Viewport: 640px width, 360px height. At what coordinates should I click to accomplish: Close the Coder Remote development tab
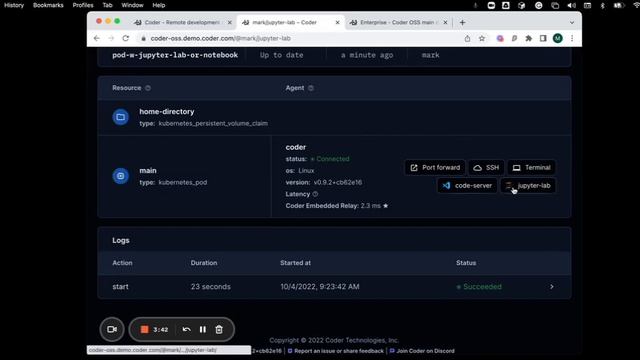(x=229, y=22)
